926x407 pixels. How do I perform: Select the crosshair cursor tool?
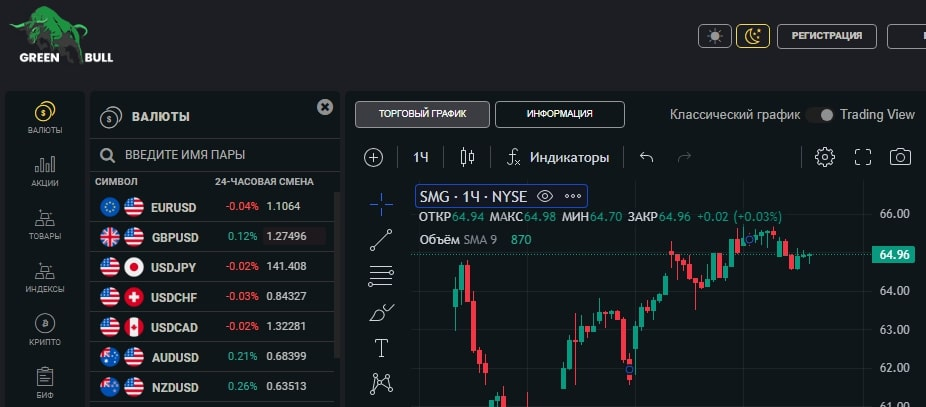381,204
